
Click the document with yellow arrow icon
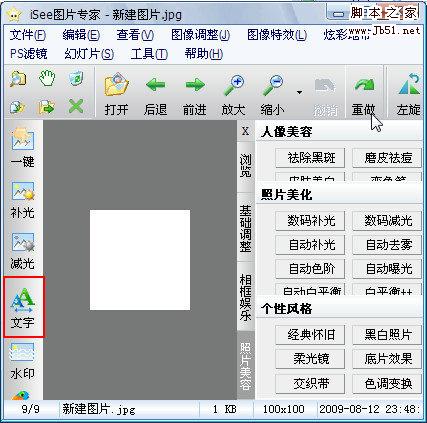point(18,107)
